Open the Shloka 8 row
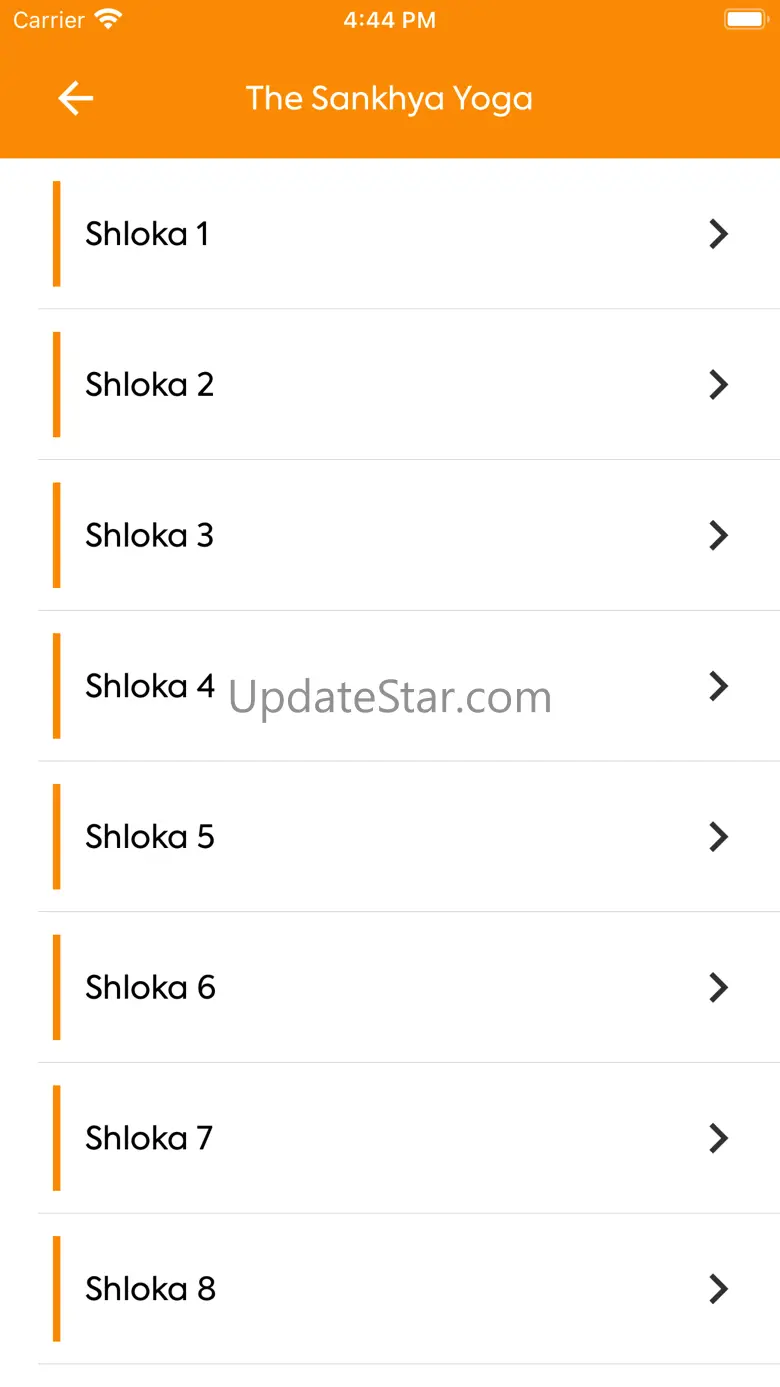The image size is (780, 1387). click(409, 1289)
